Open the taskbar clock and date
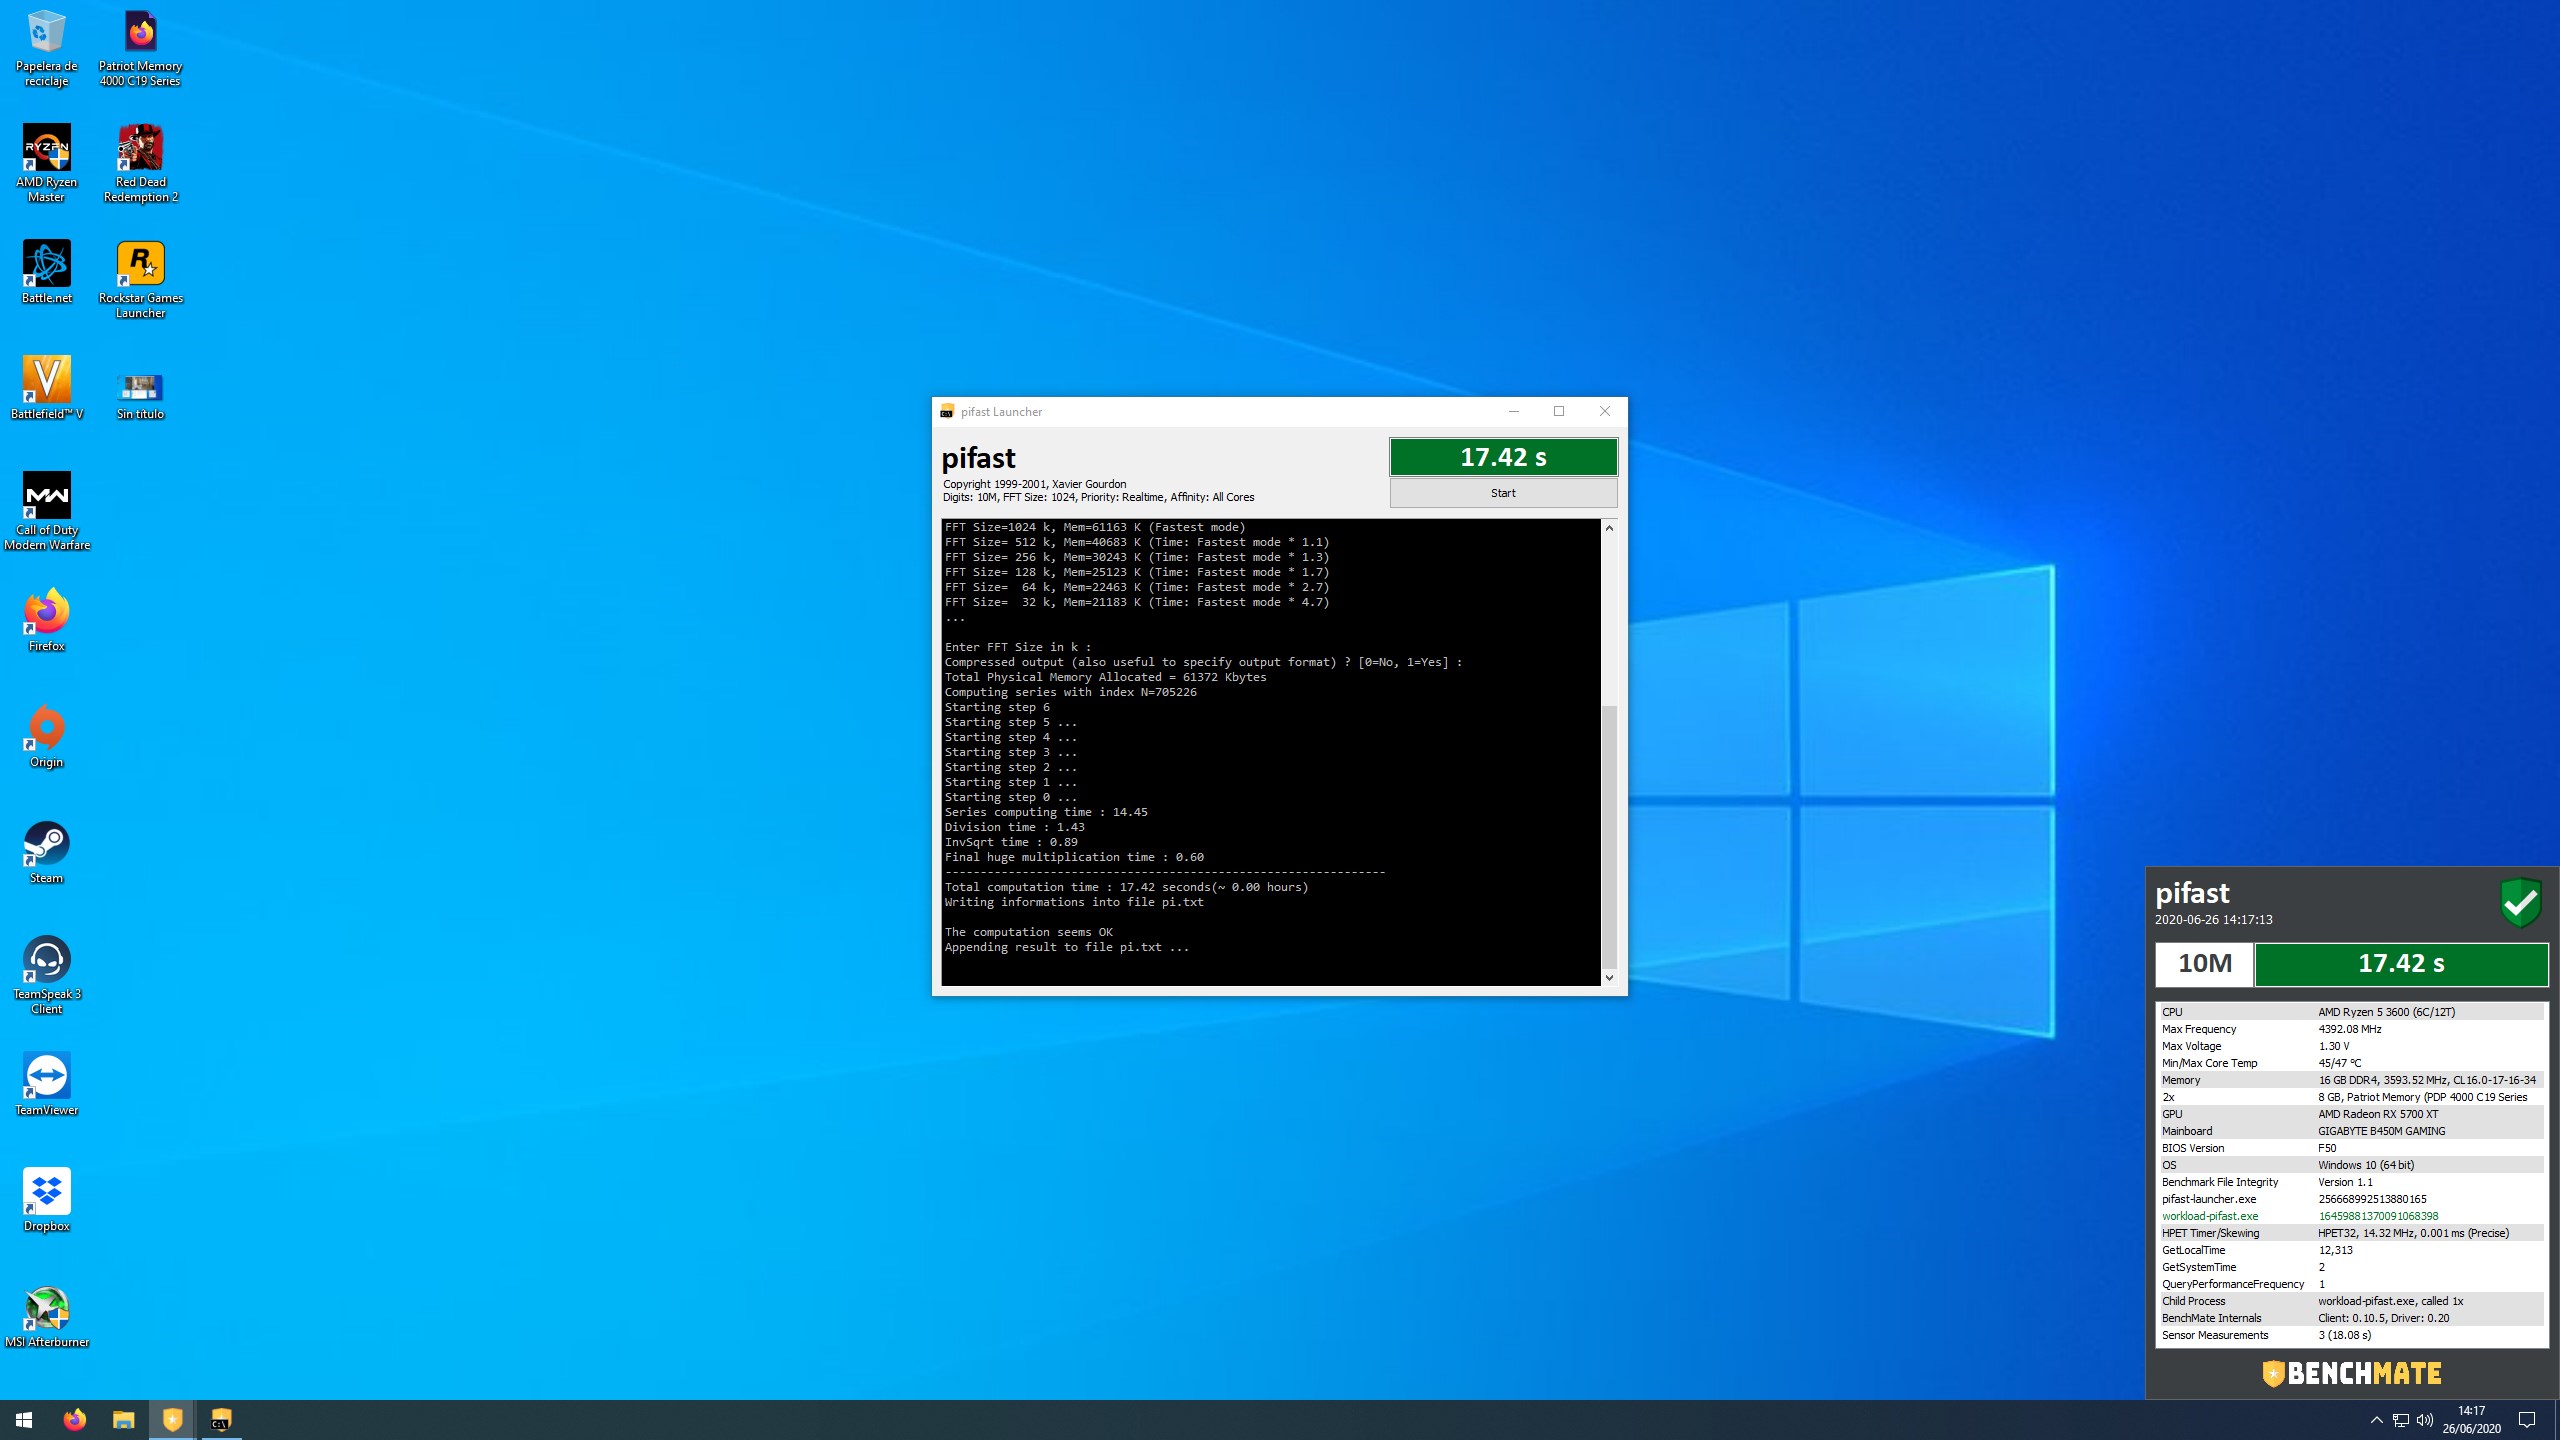The width and height of the screenshot is (2560, 1440). (2472, 1420)
